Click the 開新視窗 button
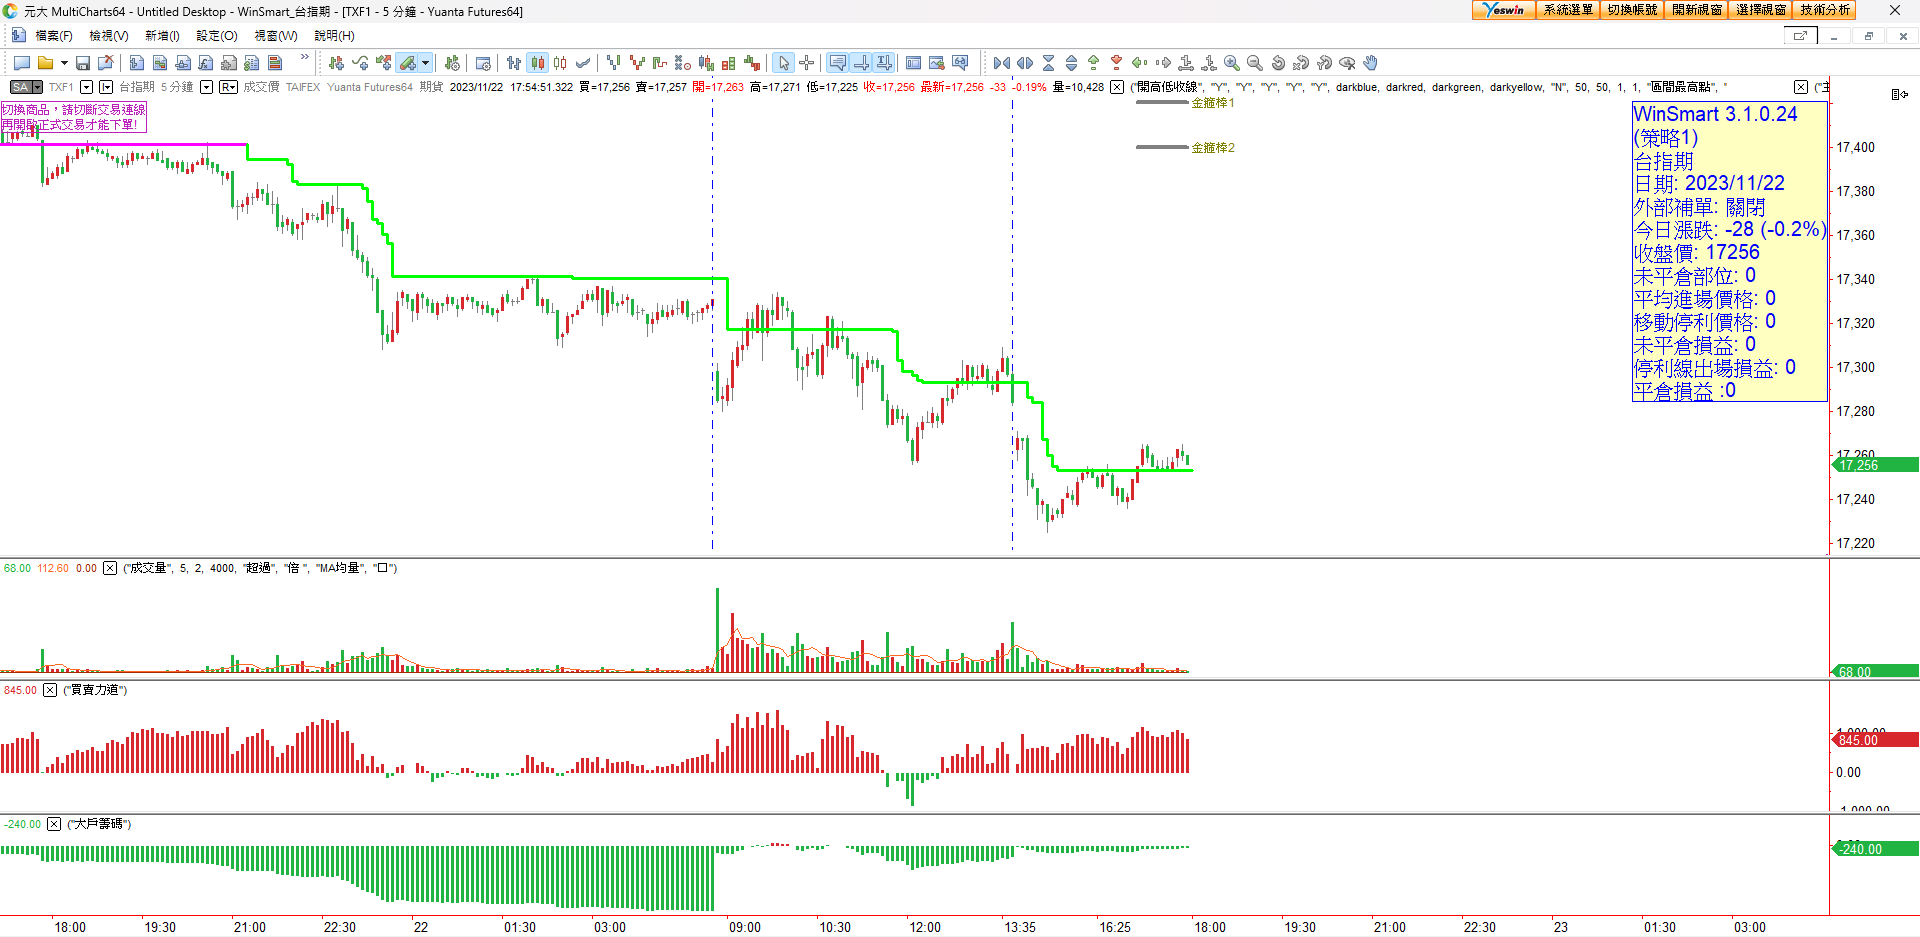1920x937 pixels. pos(1697,10)
